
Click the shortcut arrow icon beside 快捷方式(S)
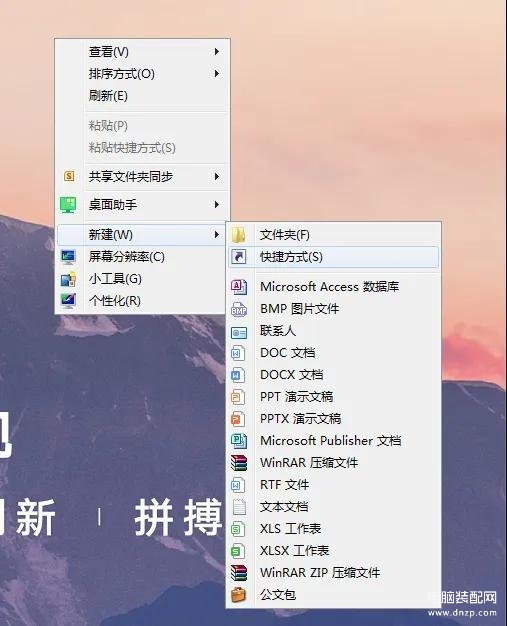click(x=238, y=257)
